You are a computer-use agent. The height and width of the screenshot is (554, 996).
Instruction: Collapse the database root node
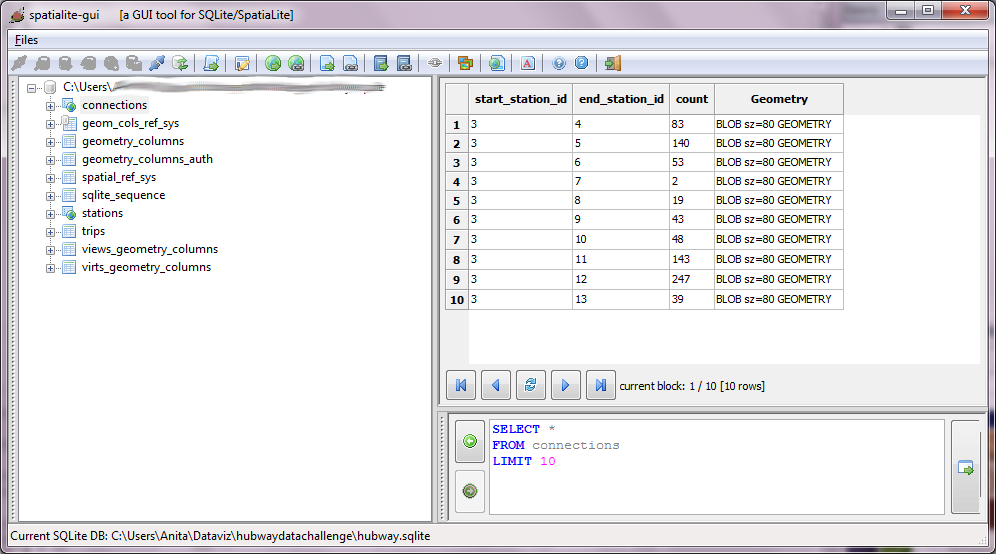tap(33, 88)
